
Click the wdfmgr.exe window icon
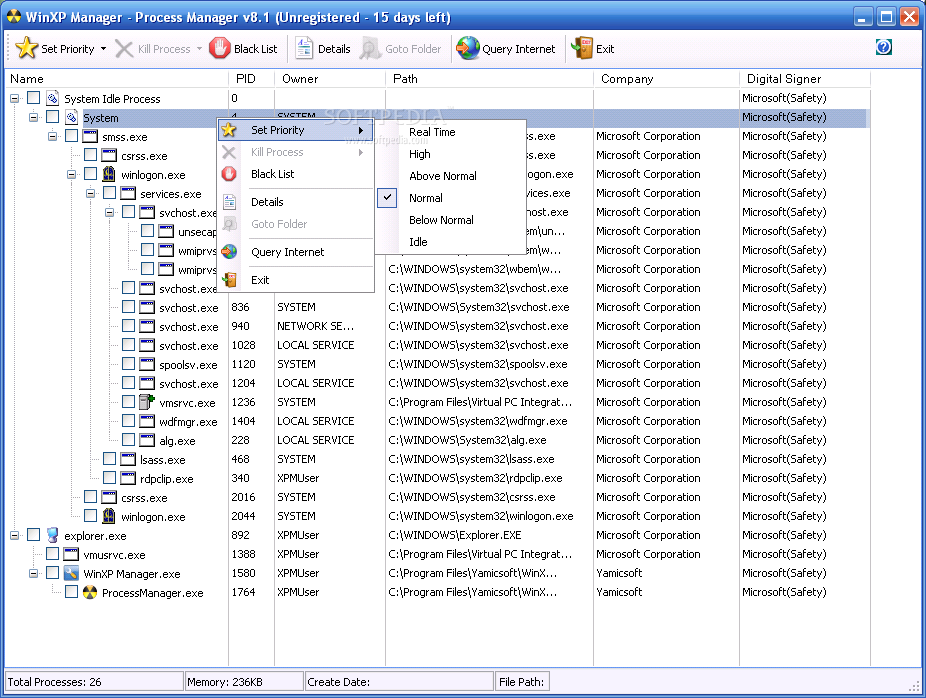[x=147, y=421]
